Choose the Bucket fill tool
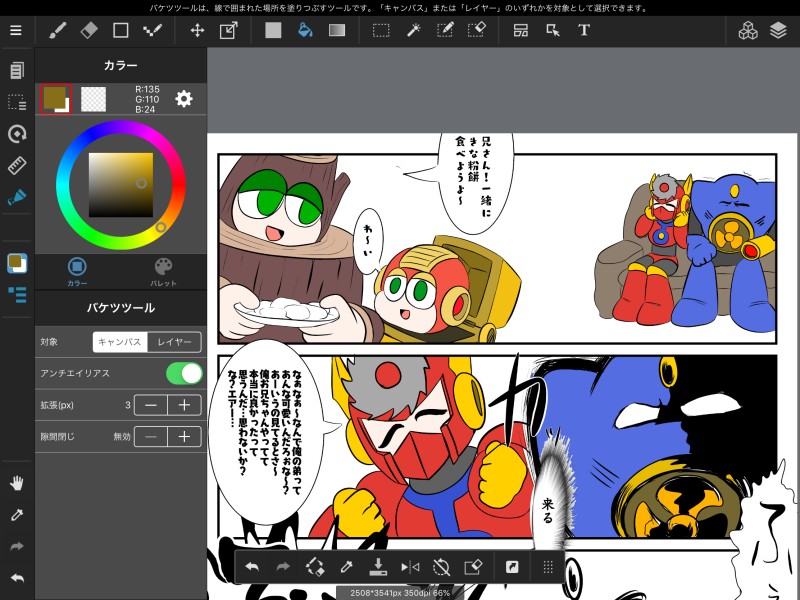The image size is (800, 600). (305, 30)
